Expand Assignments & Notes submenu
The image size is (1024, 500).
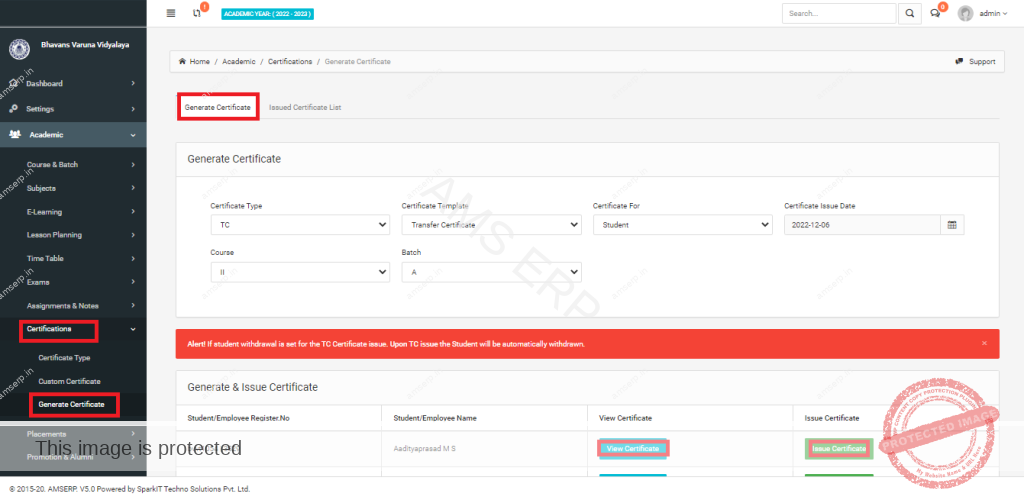[73, 305]
